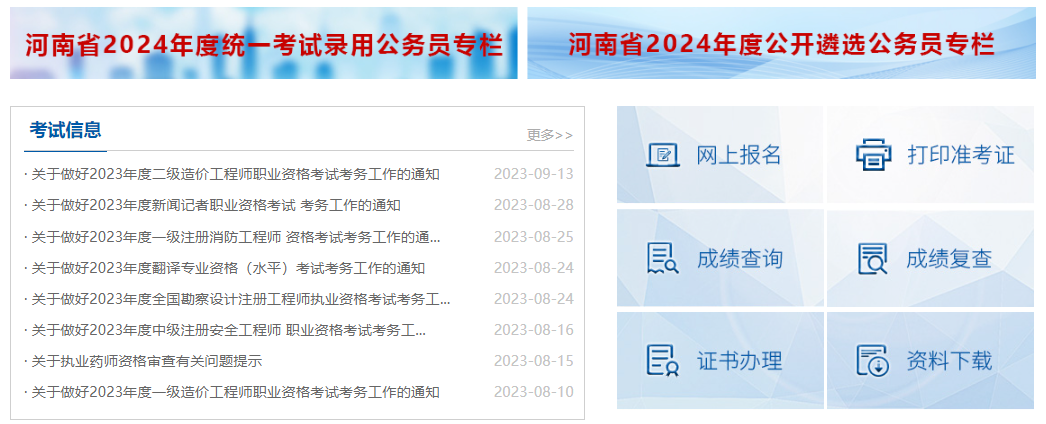
Task: Open 二级造价工程师 exam notice link
Action: [235, 174]
